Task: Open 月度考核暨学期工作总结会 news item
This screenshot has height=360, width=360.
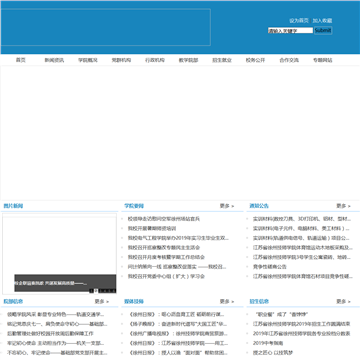Action: [x=166, y=257]
